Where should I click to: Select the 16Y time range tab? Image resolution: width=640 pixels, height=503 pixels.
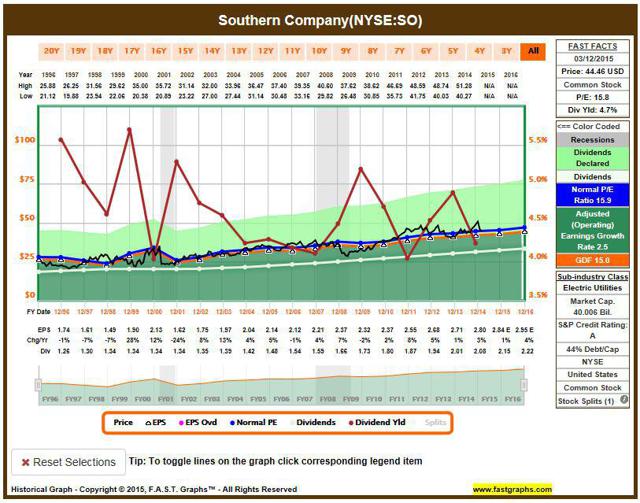tap(158, 51)
